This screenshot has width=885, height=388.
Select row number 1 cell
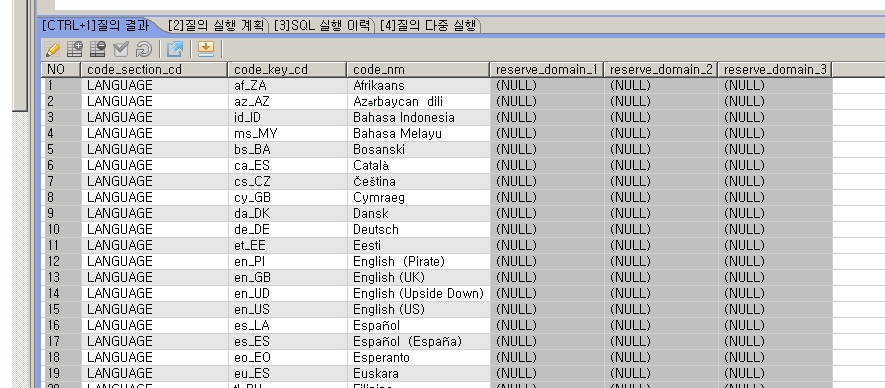pos(61,85)
